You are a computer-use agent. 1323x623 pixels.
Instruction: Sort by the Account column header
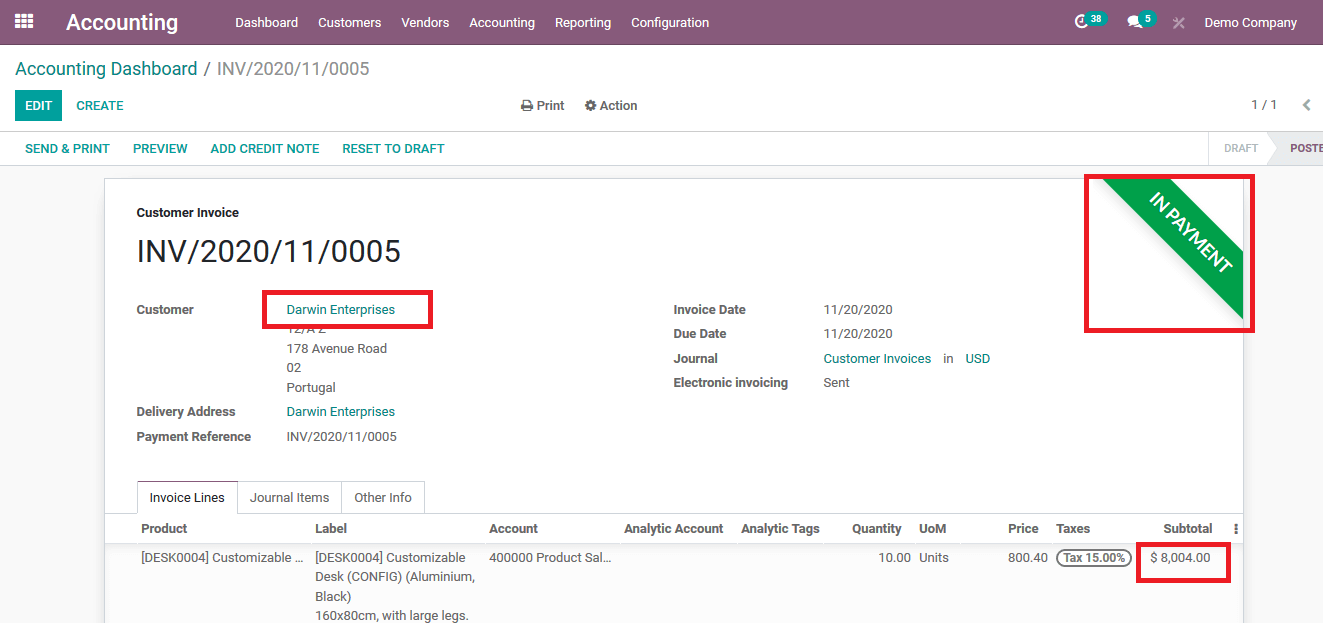coord(513,529)
